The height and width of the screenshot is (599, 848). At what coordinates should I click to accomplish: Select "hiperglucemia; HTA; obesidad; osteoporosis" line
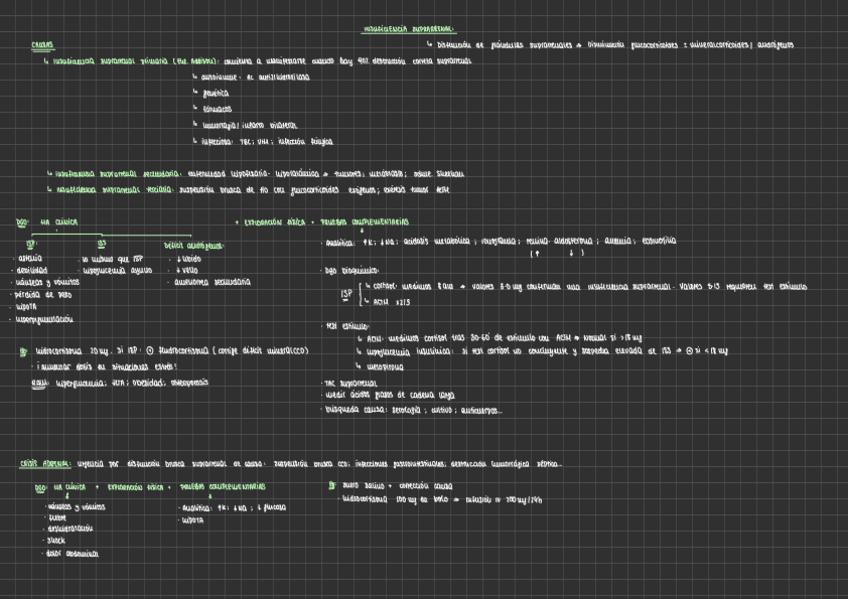[x=132, y=383]
